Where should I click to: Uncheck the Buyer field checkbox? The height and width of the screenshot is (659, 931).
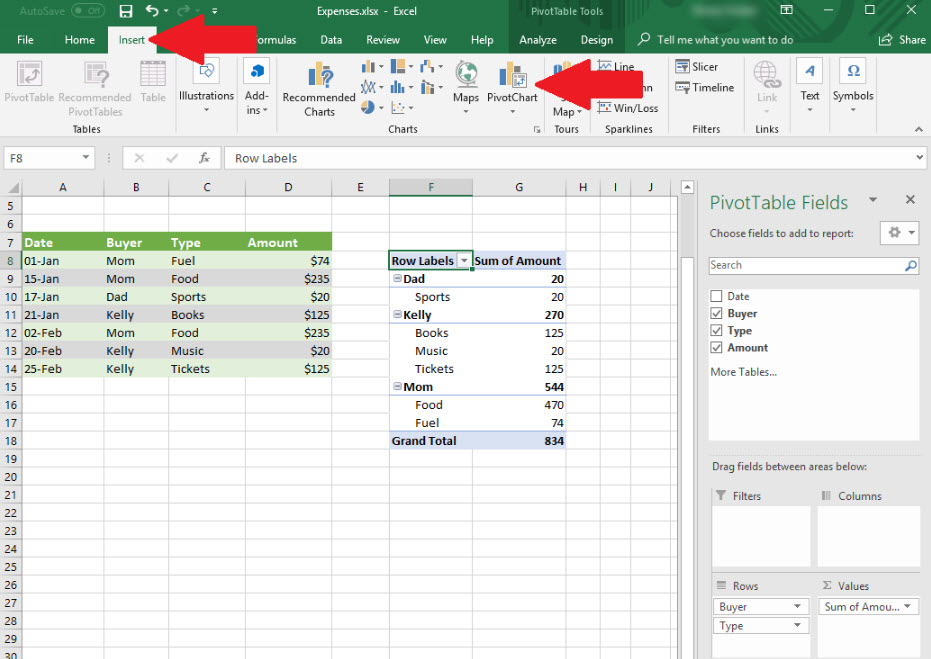pos(716,314)
